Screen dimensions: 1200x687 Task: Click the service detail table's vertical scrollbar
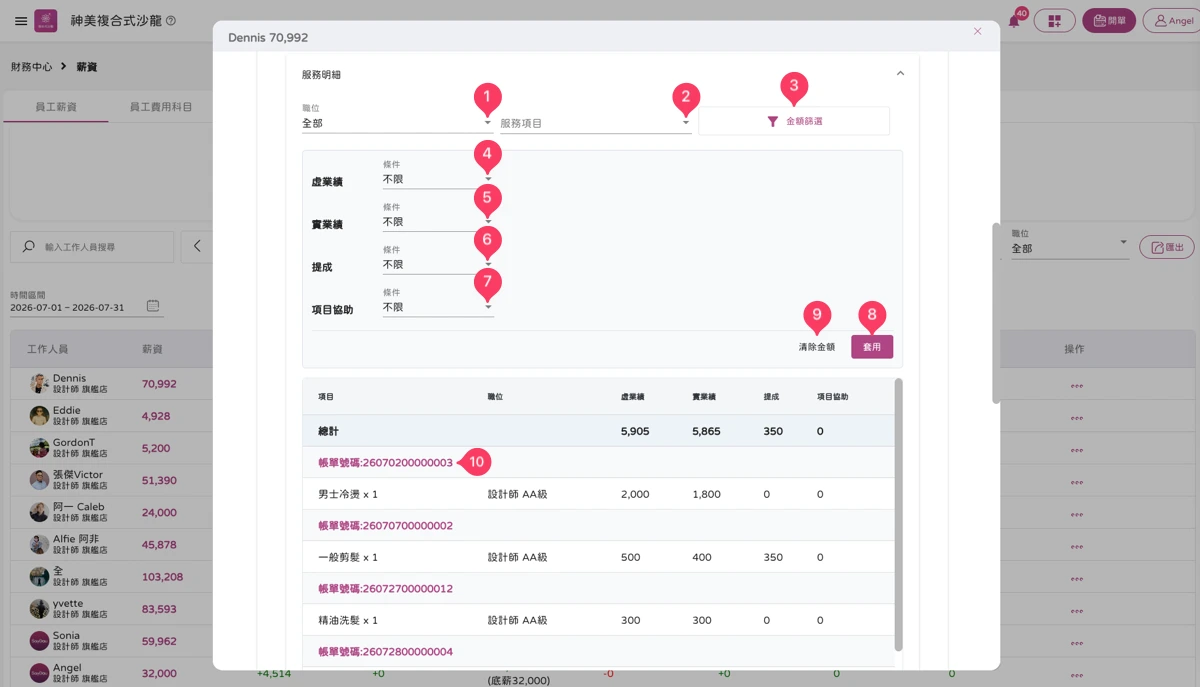[x=898, y=515]
